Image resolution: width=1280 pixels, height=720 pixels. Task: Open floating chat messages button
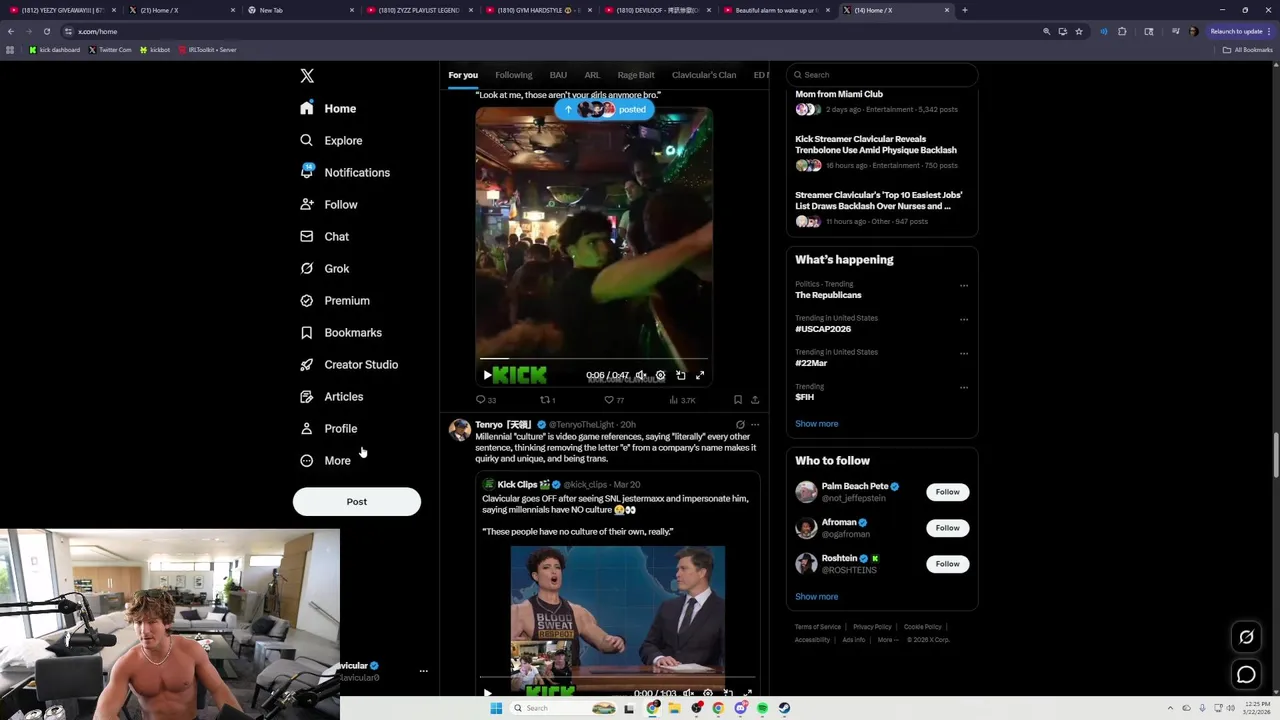[1246, 675]
